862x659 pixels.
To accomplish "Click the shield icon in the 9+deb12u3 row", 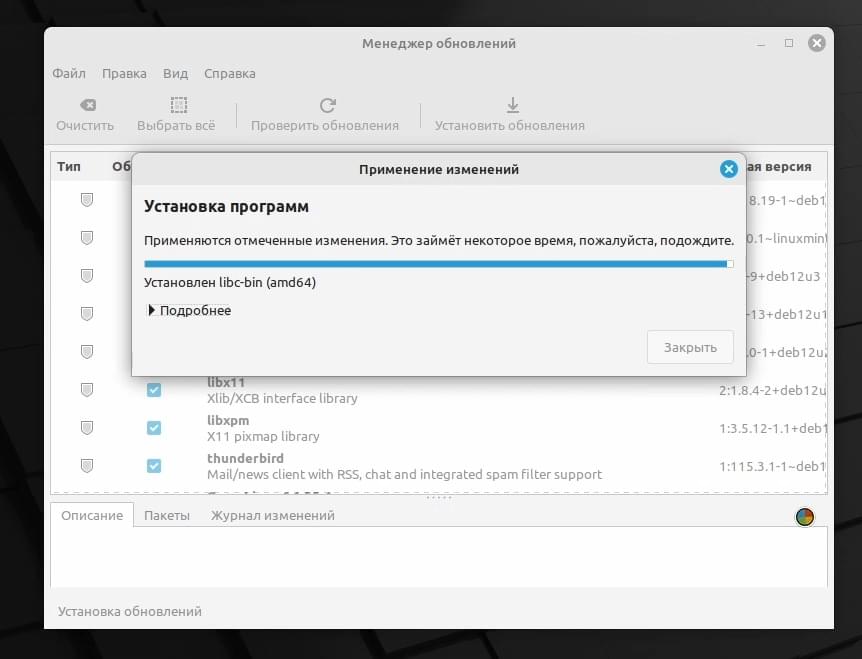I will tap(87, 275).
